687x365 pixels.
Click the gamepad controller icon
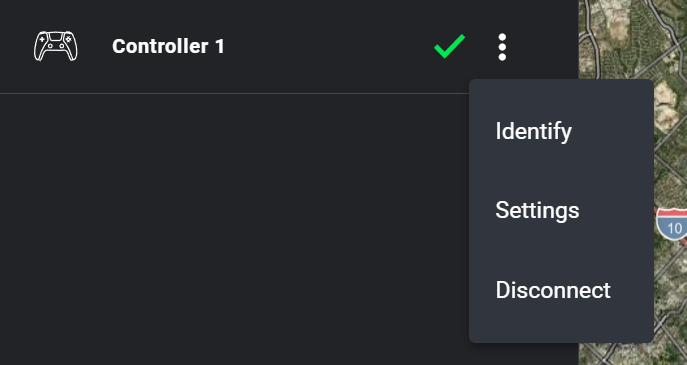tap(56, 46)
